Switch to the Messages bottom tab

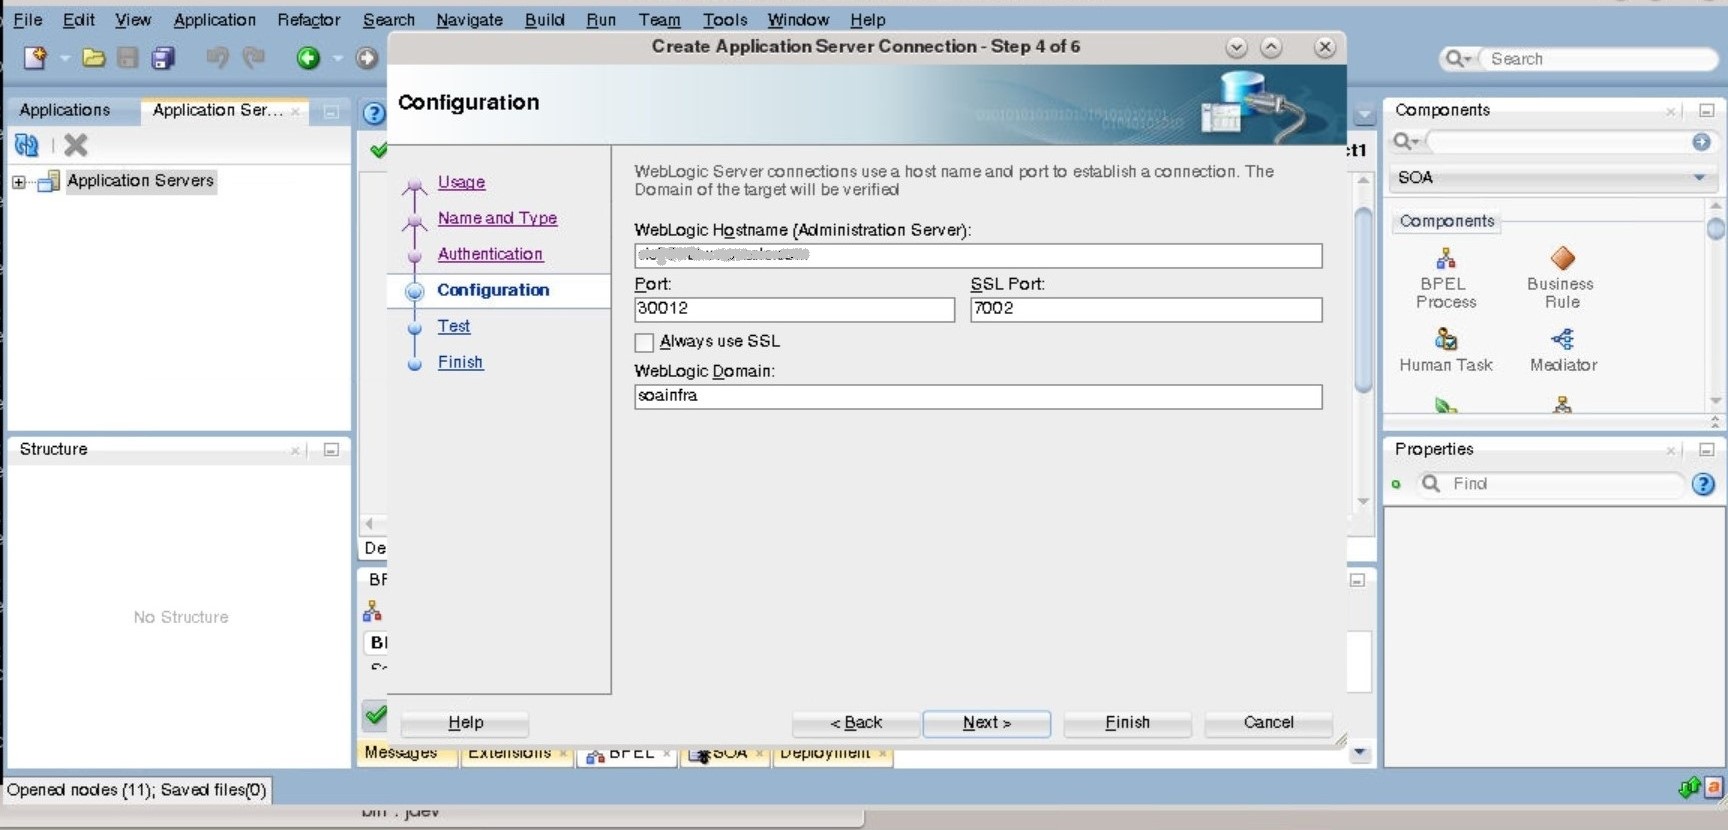click(x=401, y=754)
